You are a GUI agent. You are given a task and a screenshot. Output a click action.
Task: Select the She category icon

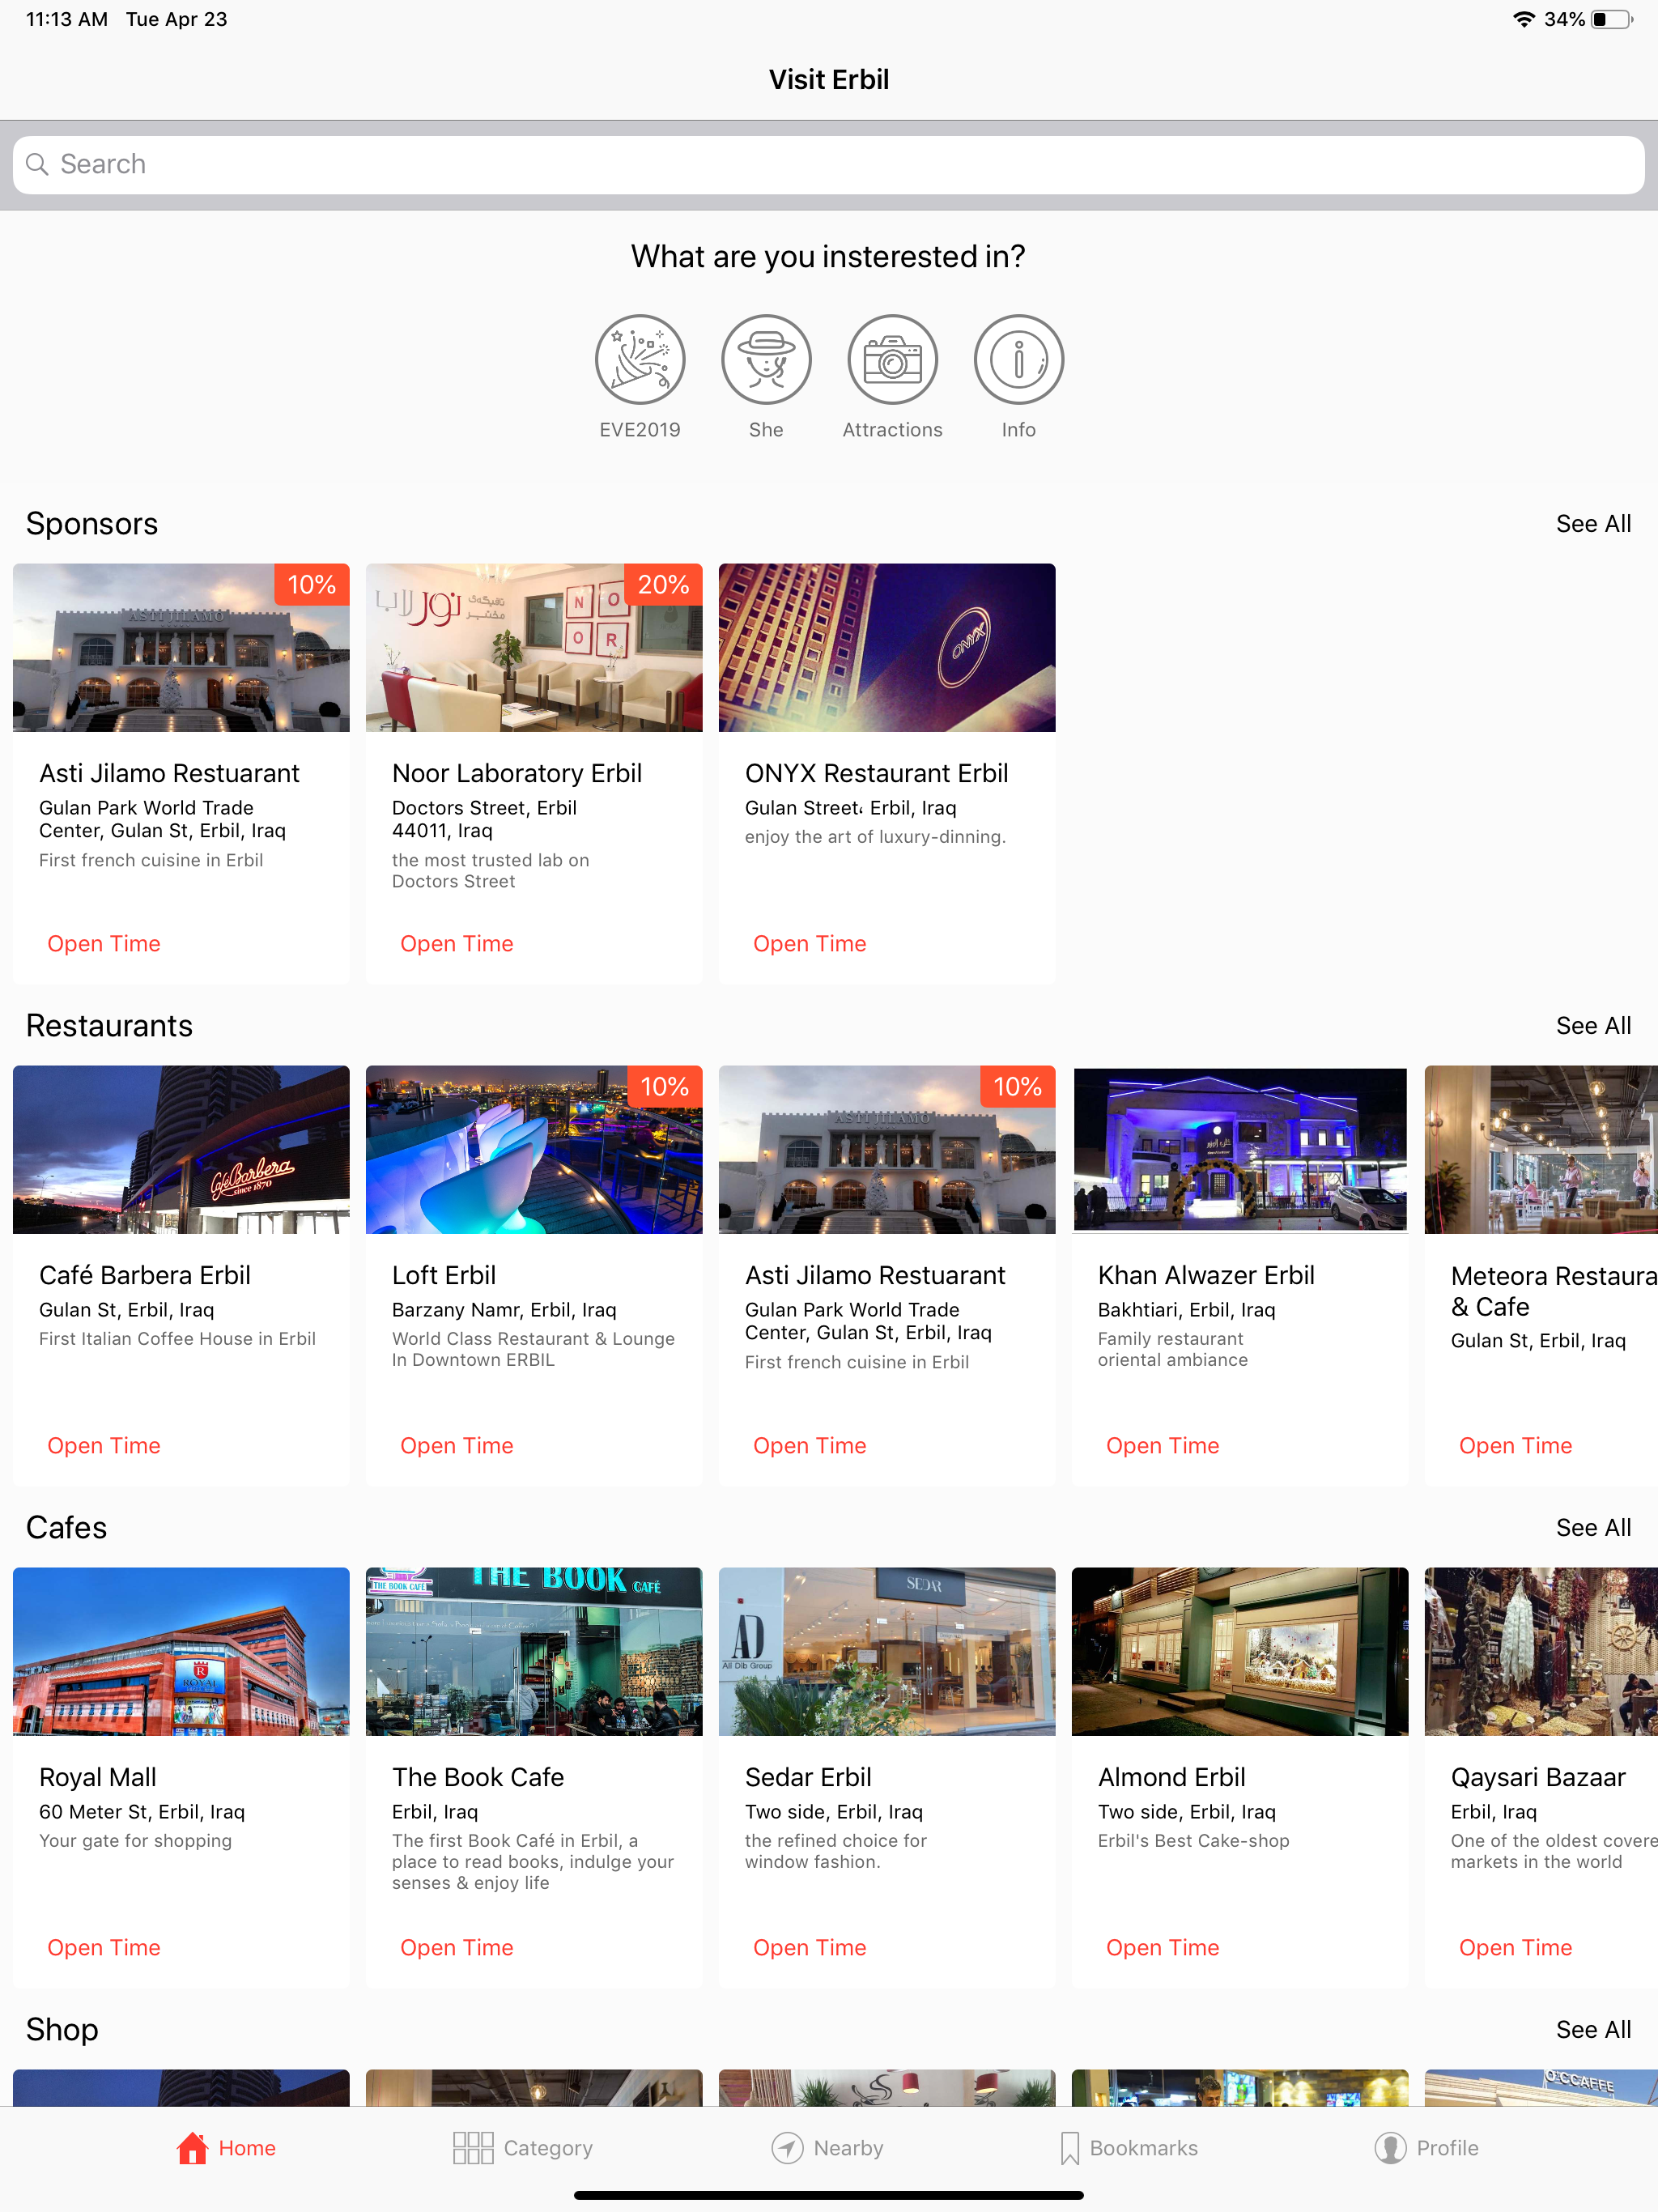tap(766, 360)
